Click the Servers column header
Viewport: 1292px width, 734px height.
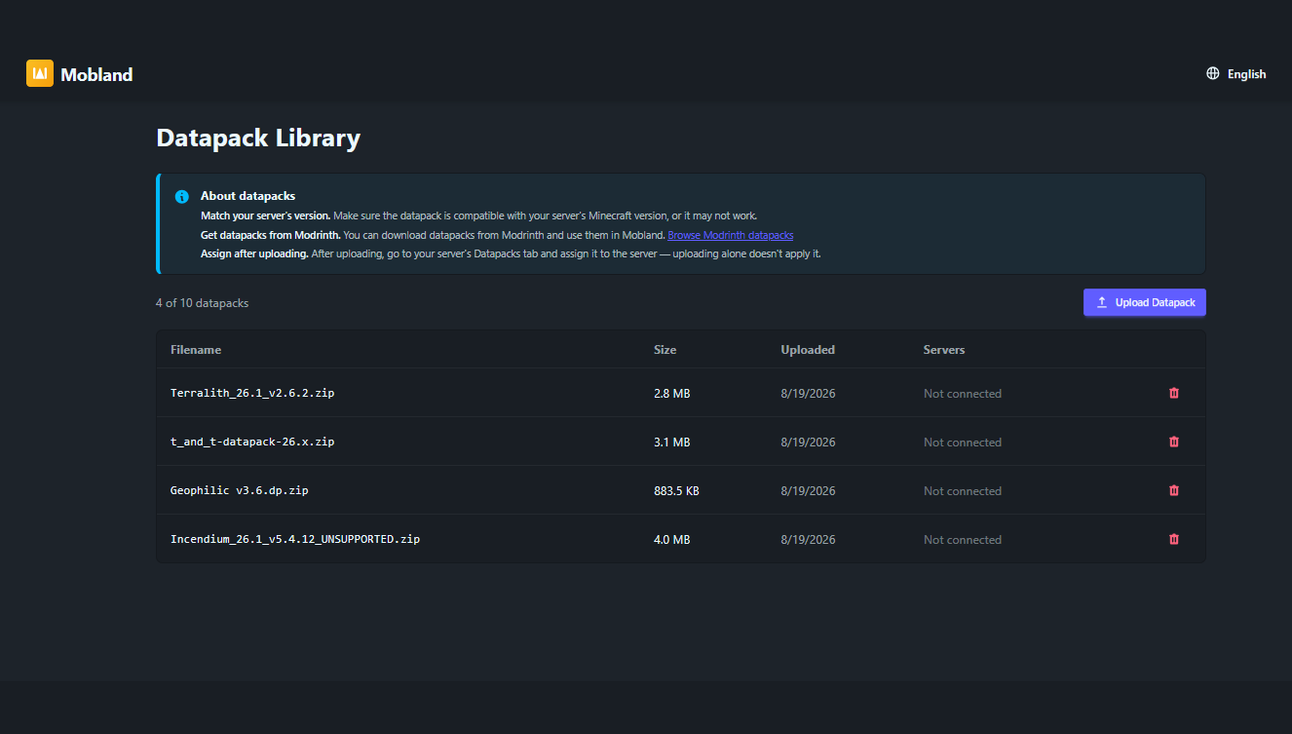point(944,350)
